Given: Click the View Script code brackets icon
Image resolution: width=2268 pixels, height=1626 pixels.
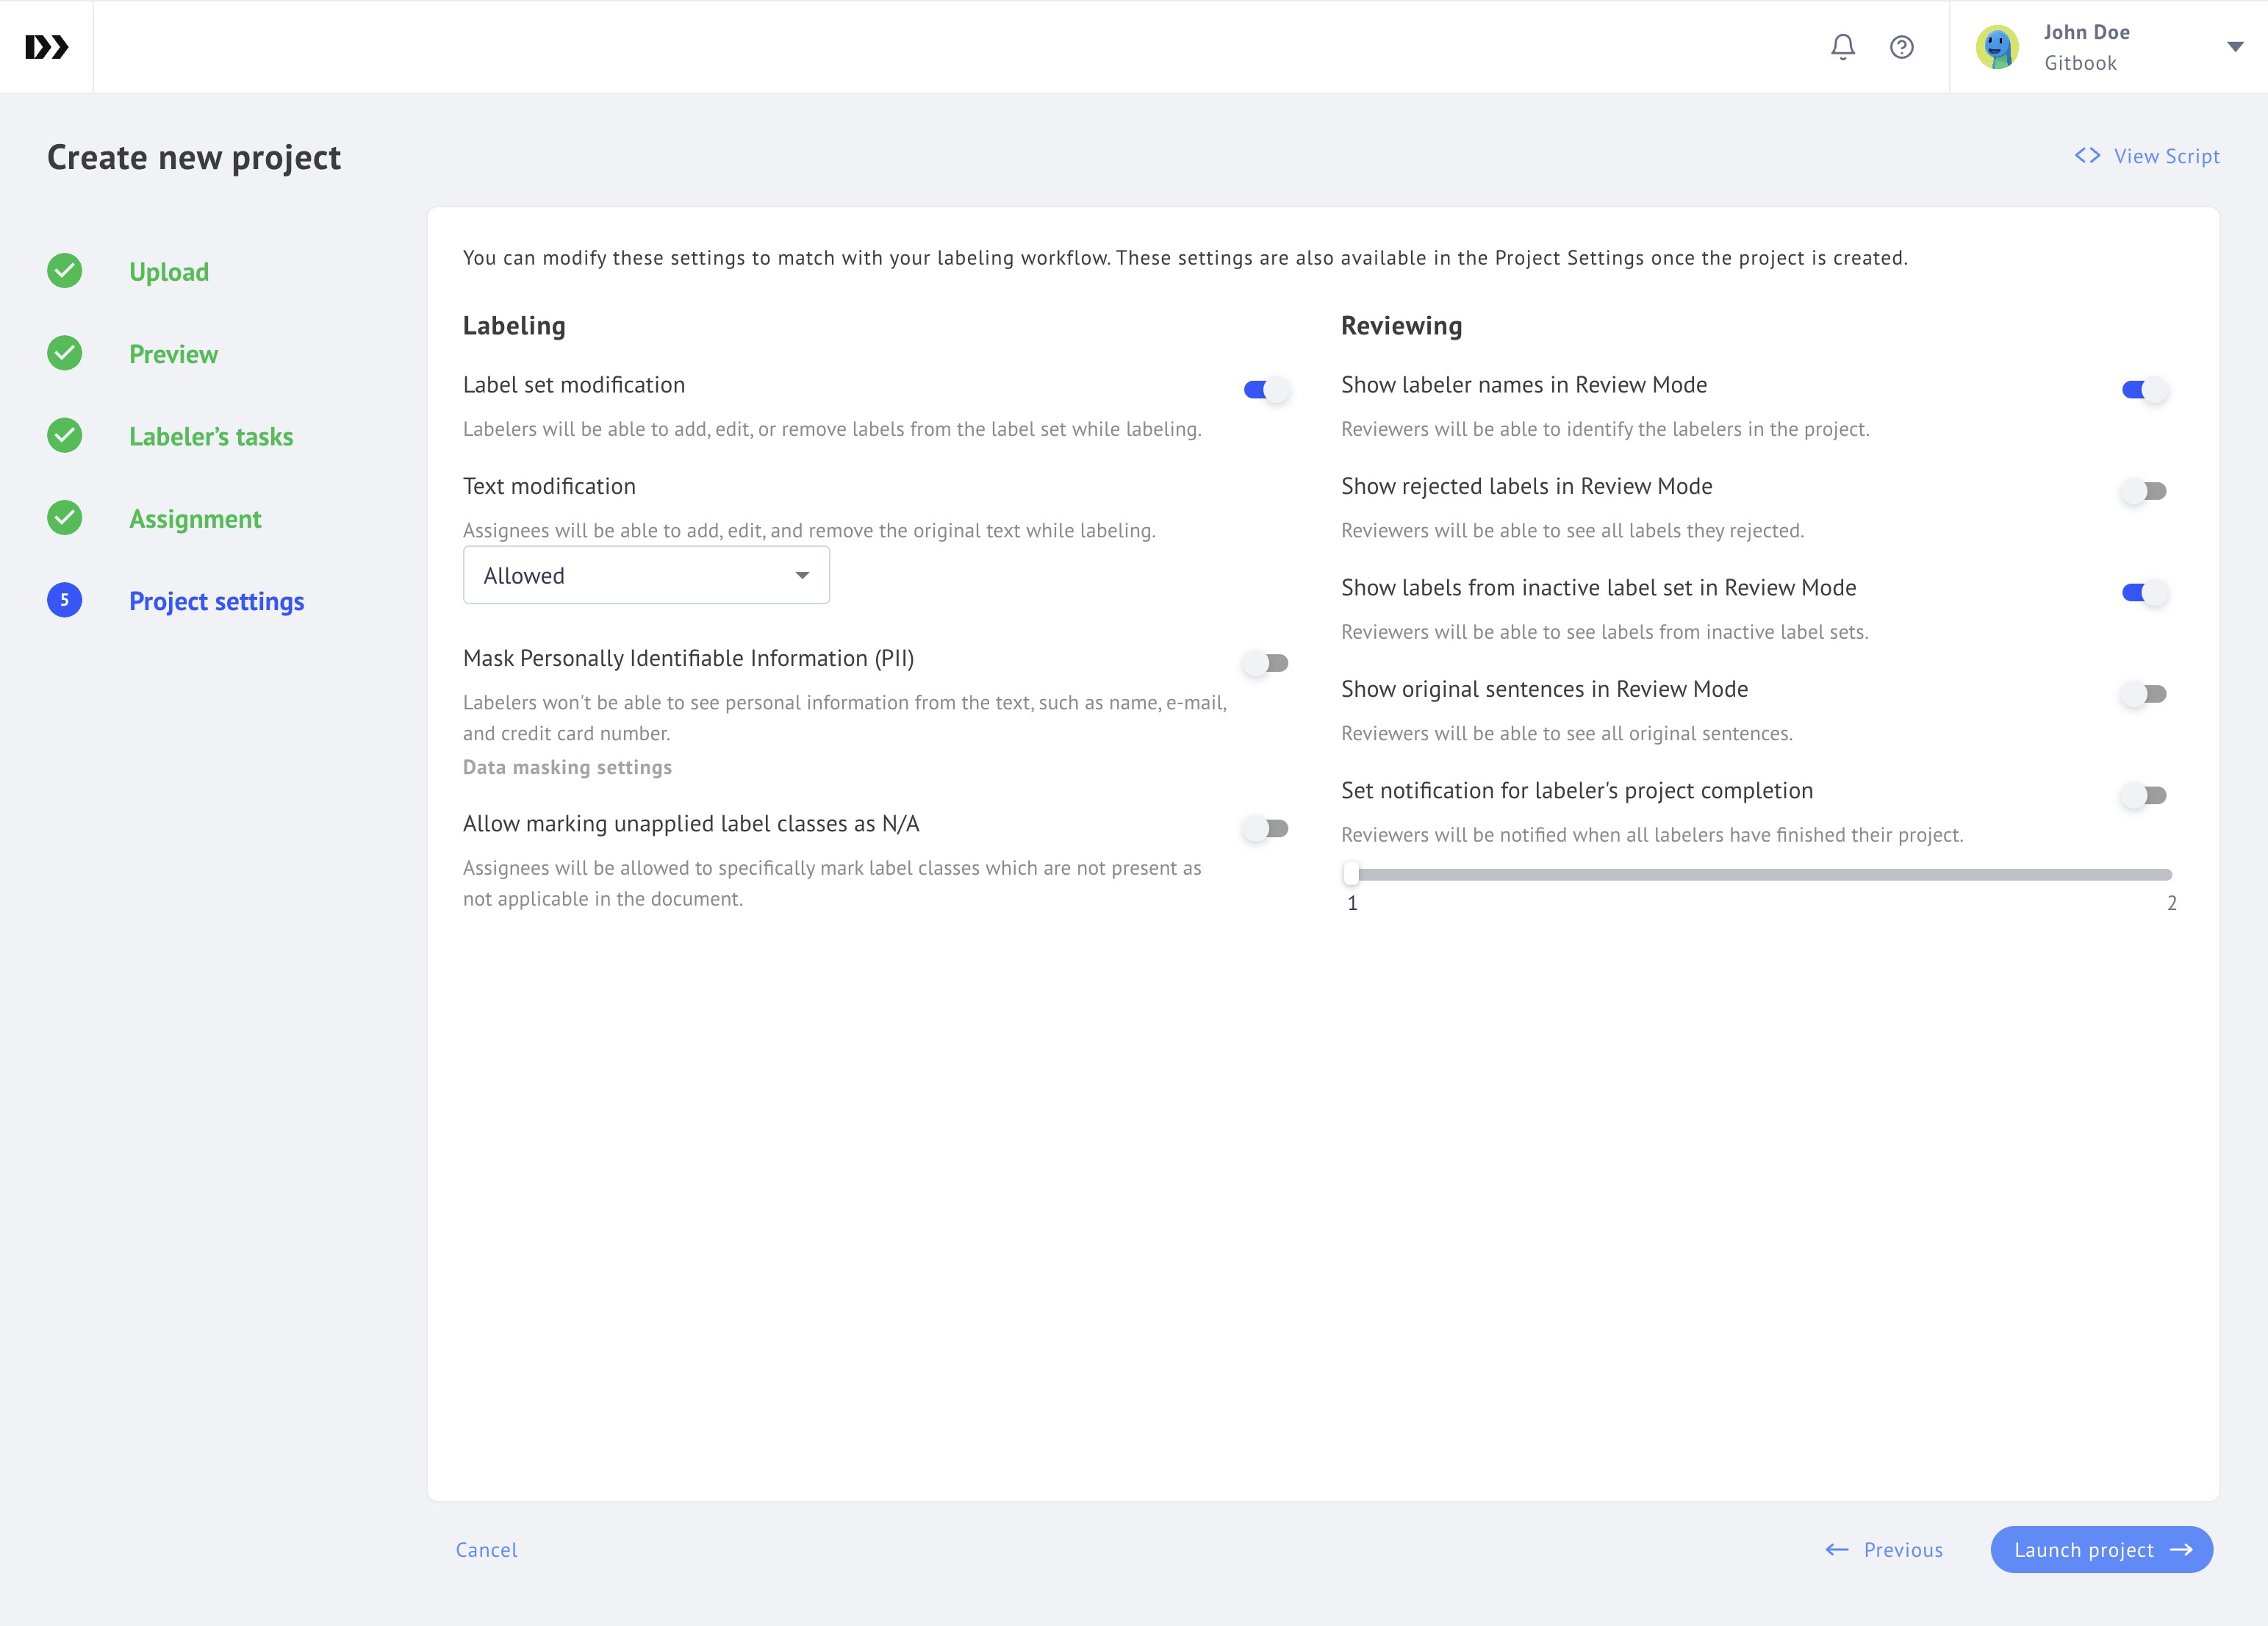Looking at the screenshot, I should [2087, 156].
